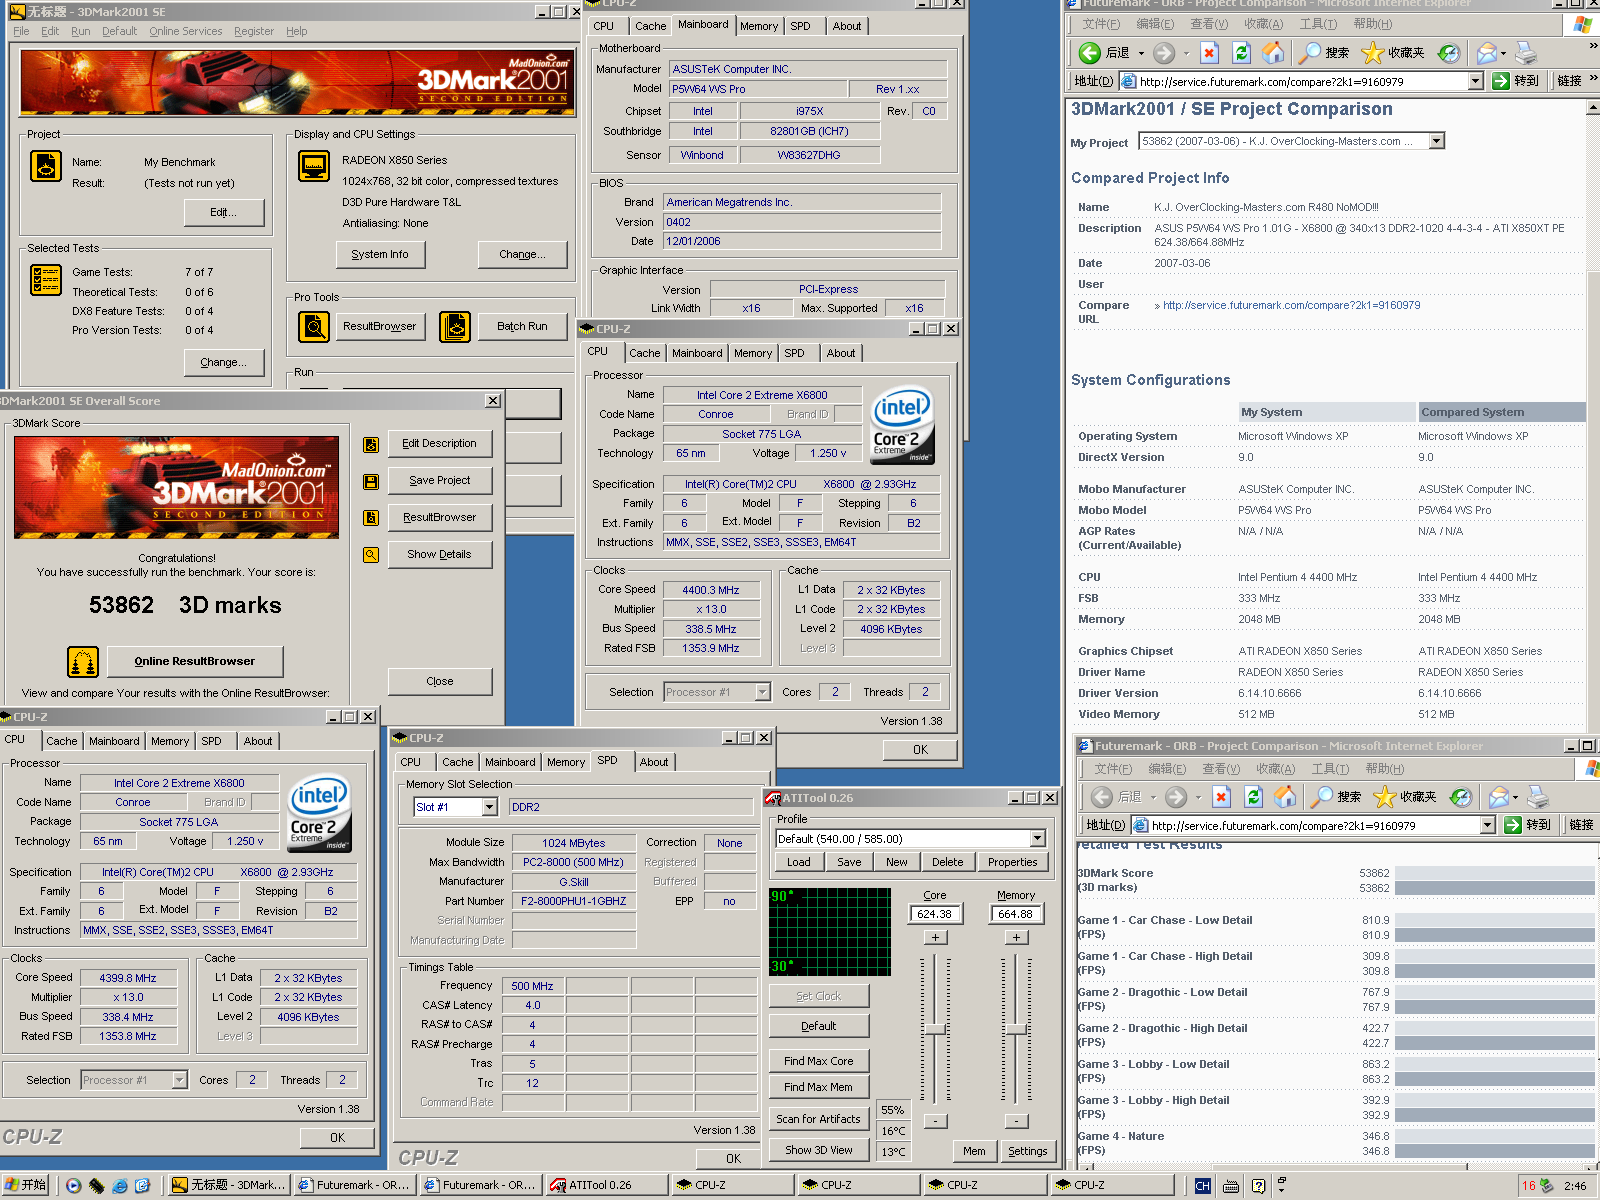Click Find Max Core in ATITool
The height and width of the screenshot is (1200, 1600).
point(819,1061)
